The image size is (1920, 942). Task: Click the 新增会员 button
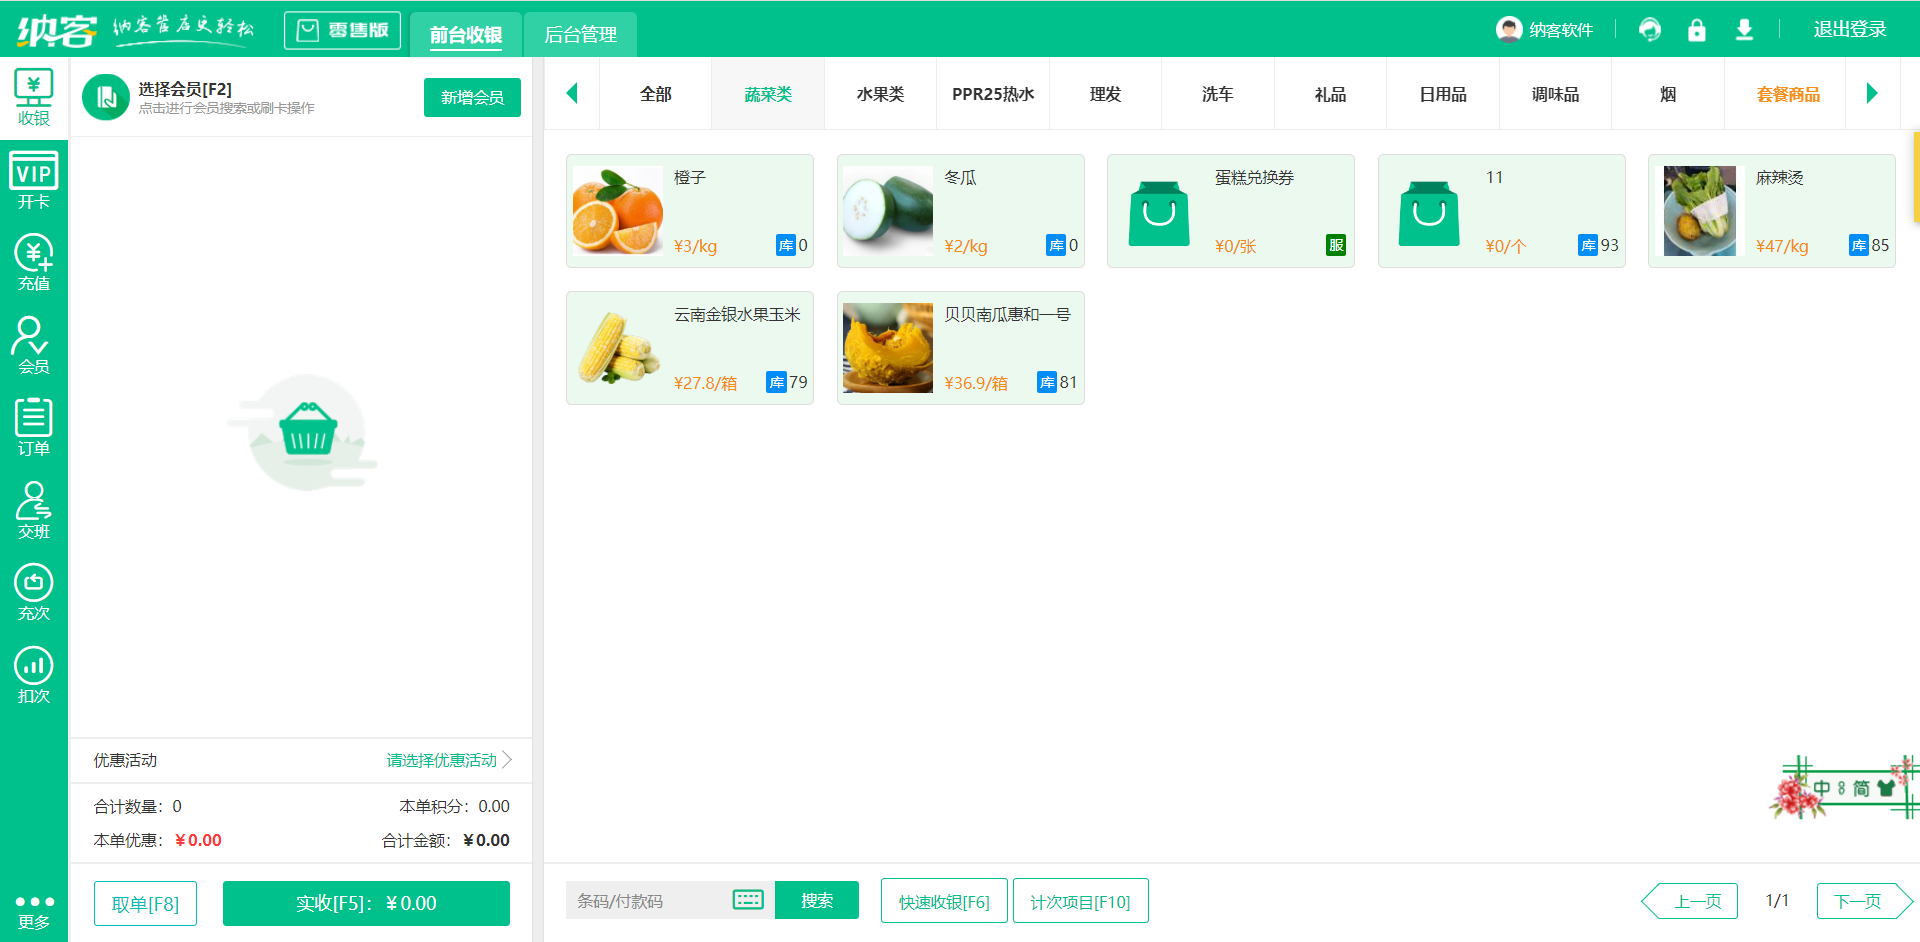[x=472, y=97]
